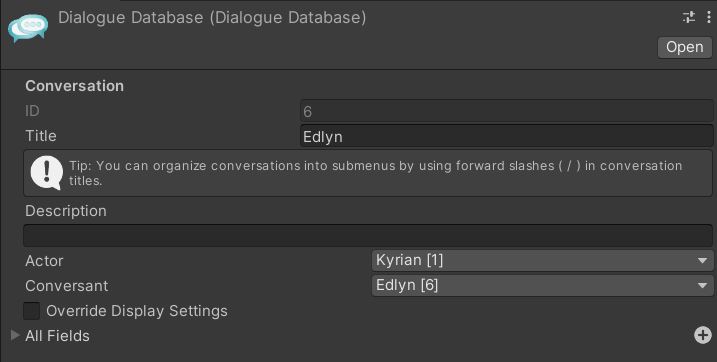
Task: Click the Title field containing Edlyn
Action: 507,136
